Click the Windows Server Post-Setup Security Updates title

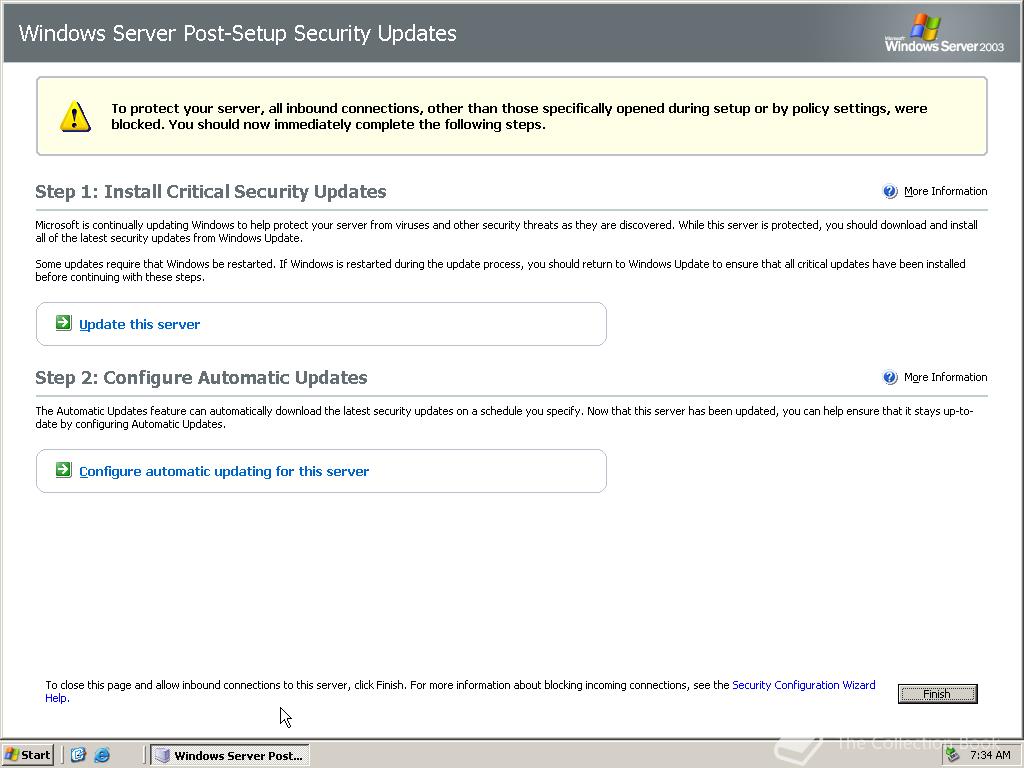click(238, 33)
